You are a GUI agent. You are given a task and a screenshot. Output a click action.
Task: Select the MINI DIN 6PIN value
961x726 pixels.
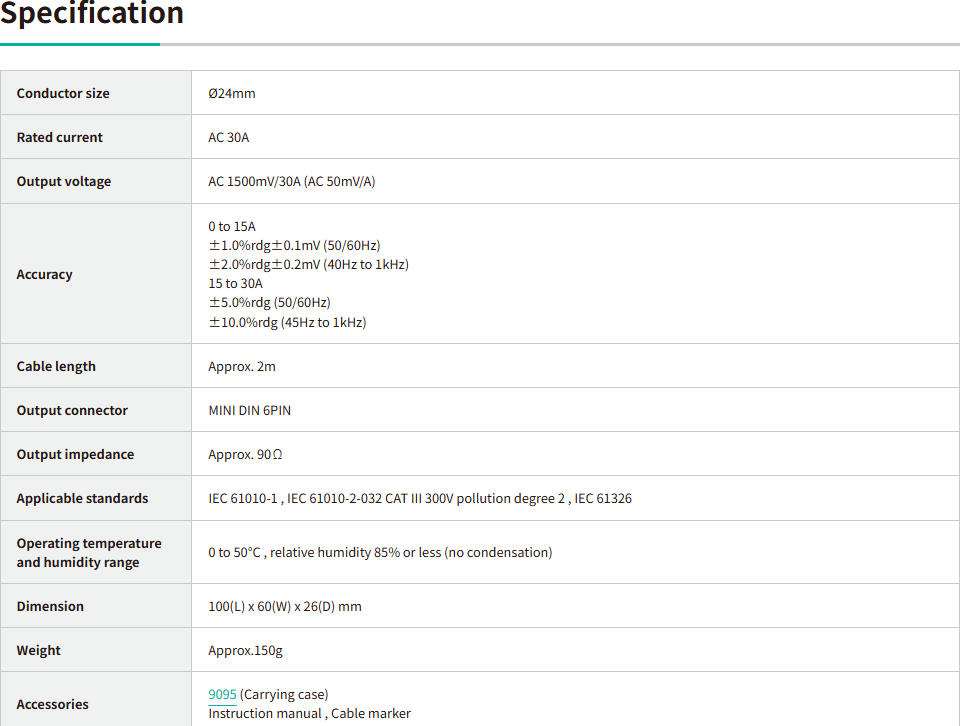coord(250,410)
